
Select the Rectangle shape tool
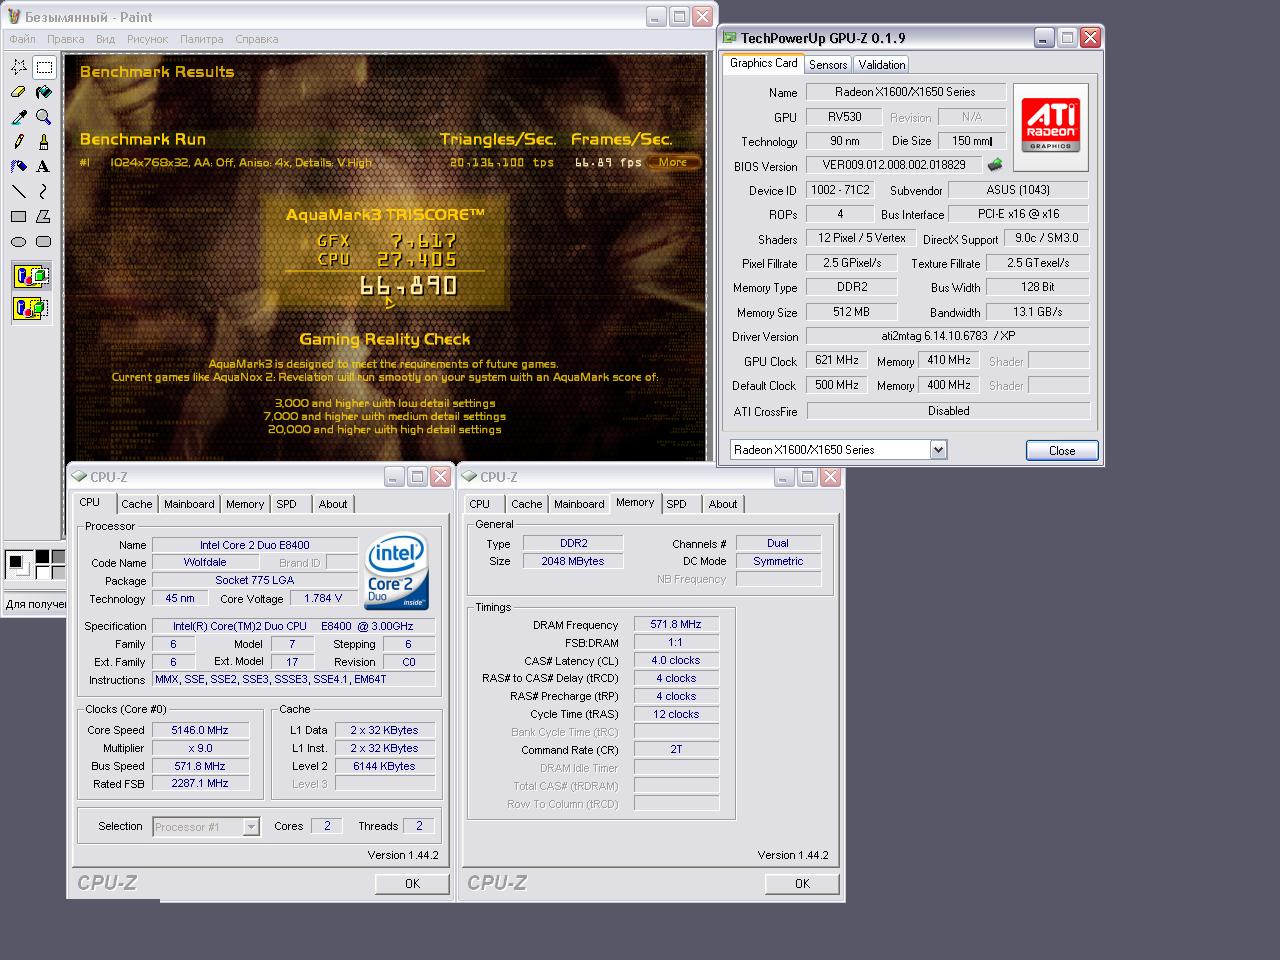19,216
